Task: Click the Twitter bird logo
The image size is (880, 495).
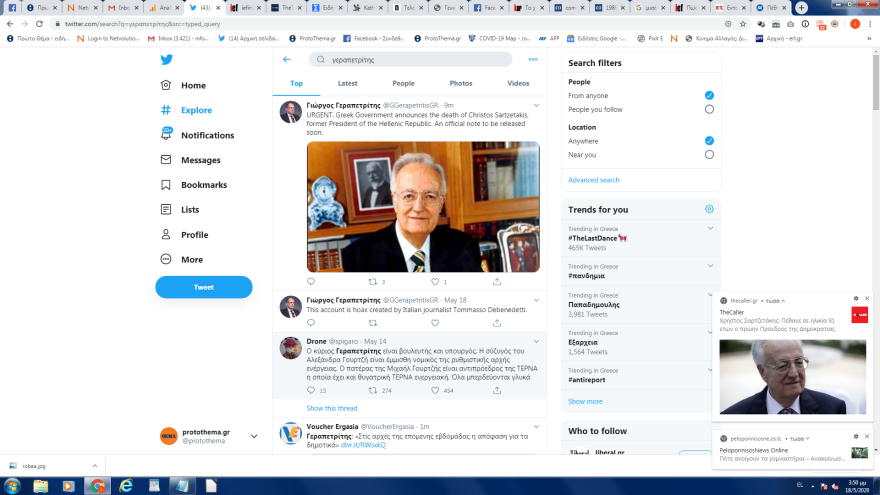Action: click(167, 59)
